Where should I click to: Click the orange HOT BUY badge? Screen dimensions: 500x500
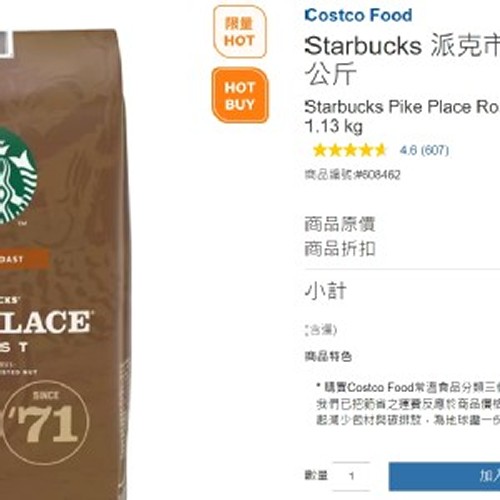(240, 95)
